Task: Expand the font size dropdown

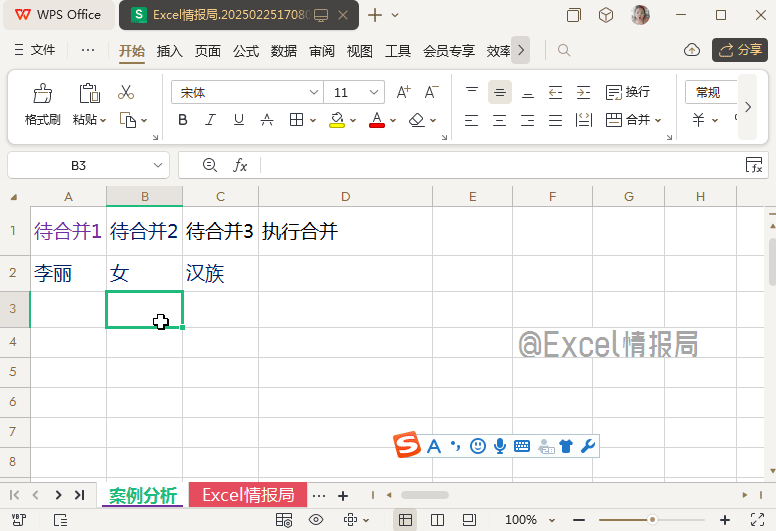Action: pos(374,92)
